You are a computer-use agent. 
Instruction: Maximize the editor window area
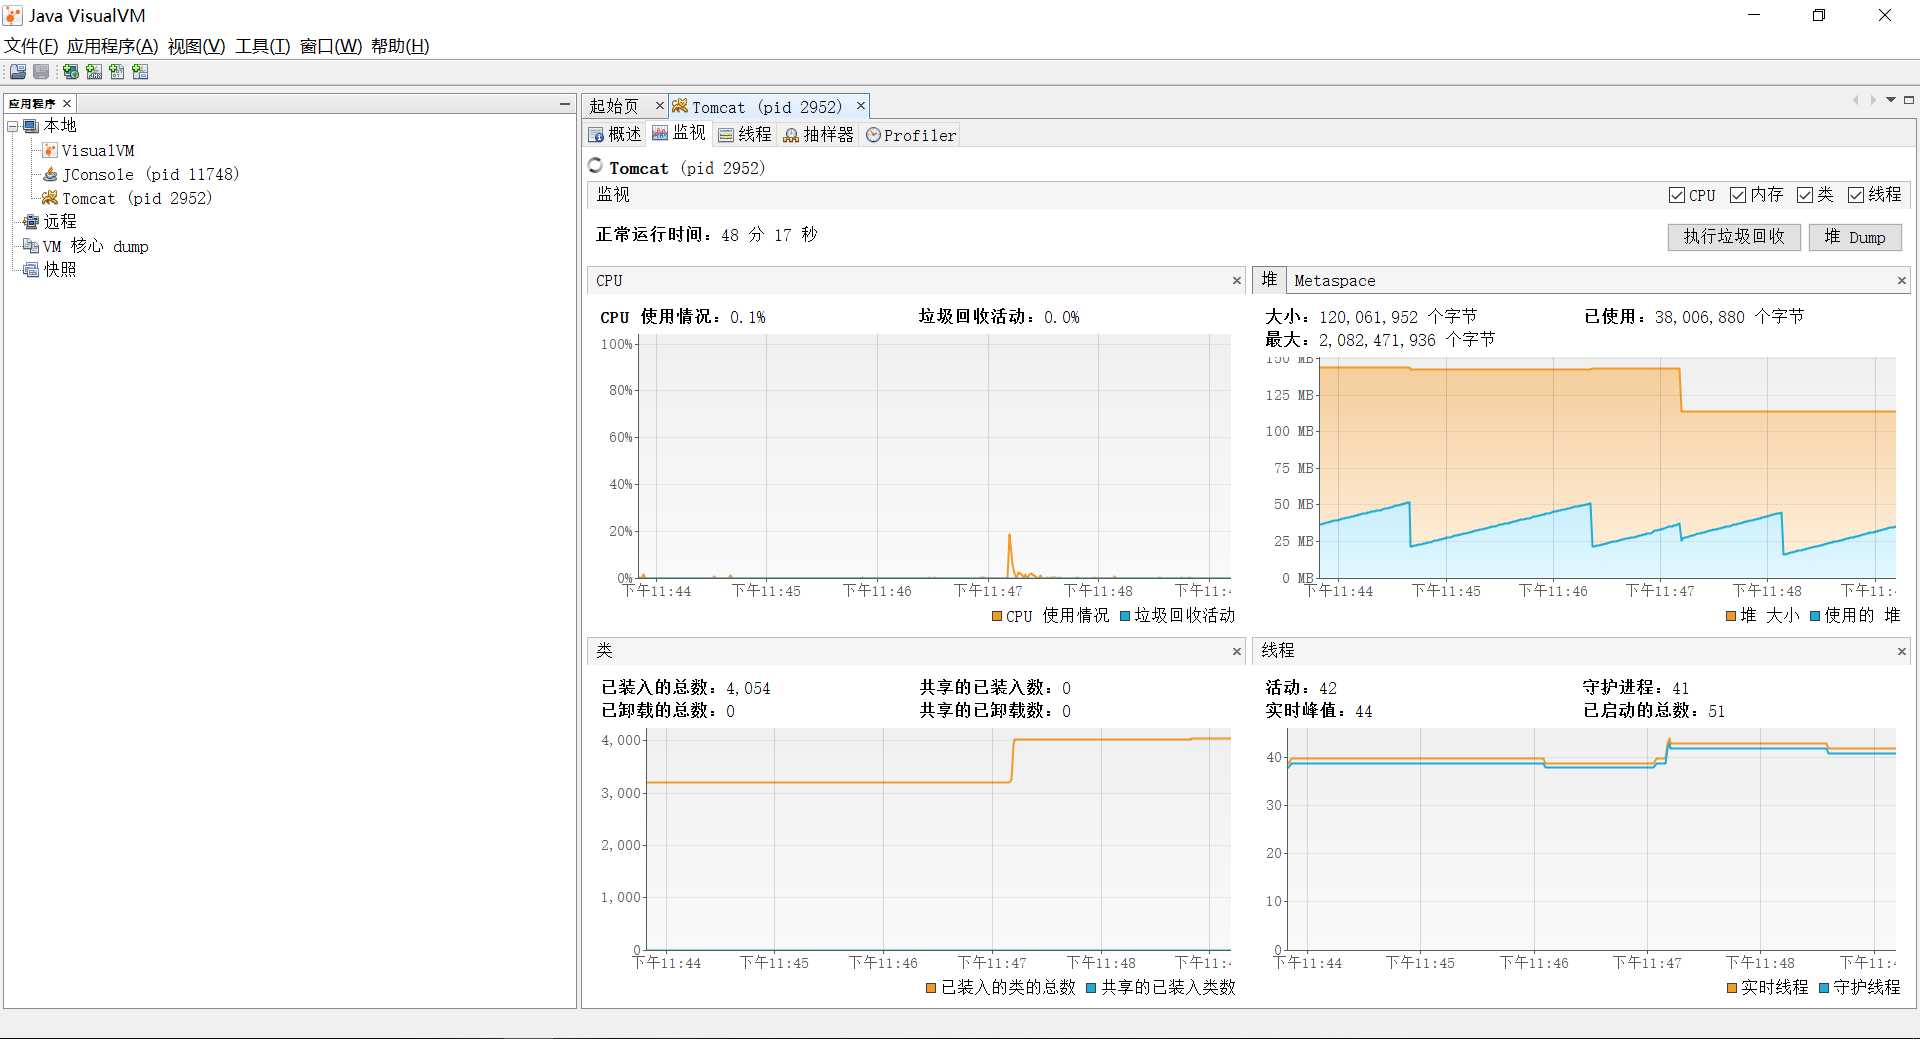(1908, 100)
